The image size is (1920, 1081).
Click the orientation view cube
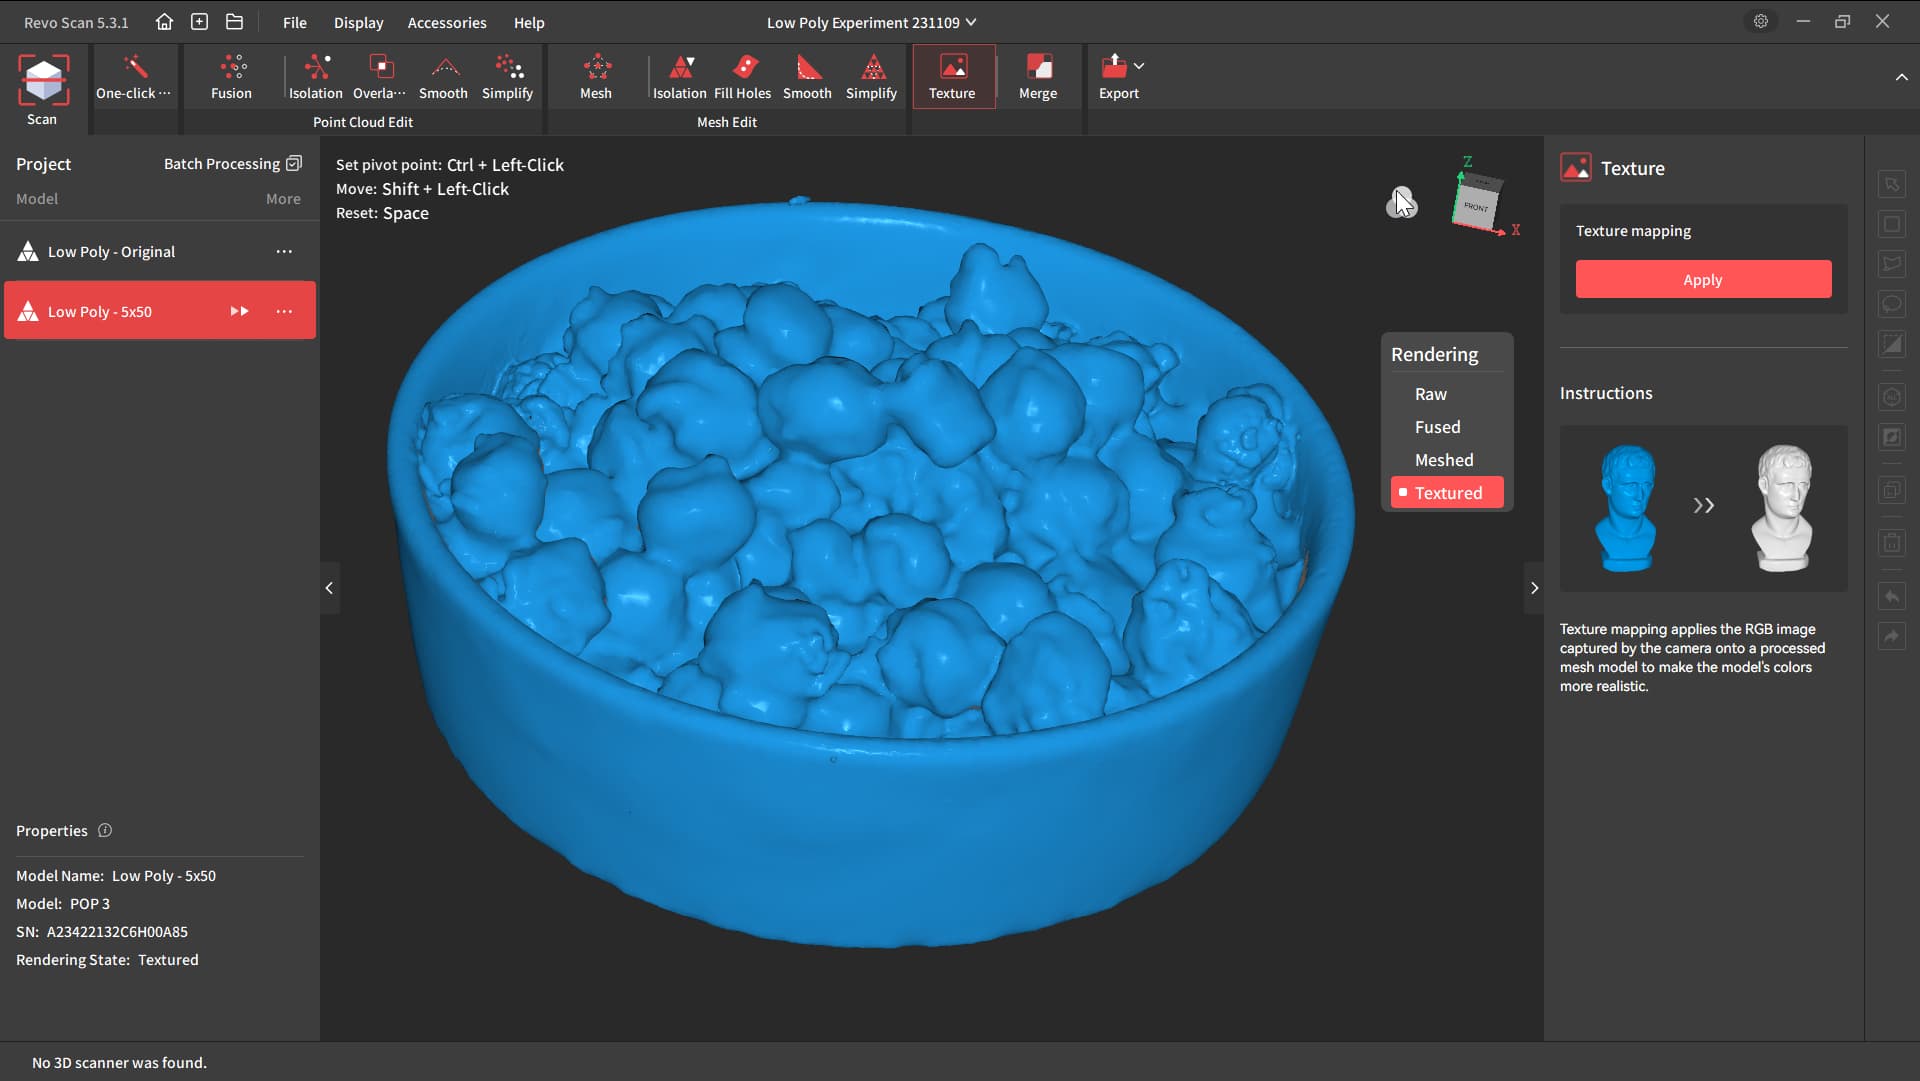click(1477, 203)
